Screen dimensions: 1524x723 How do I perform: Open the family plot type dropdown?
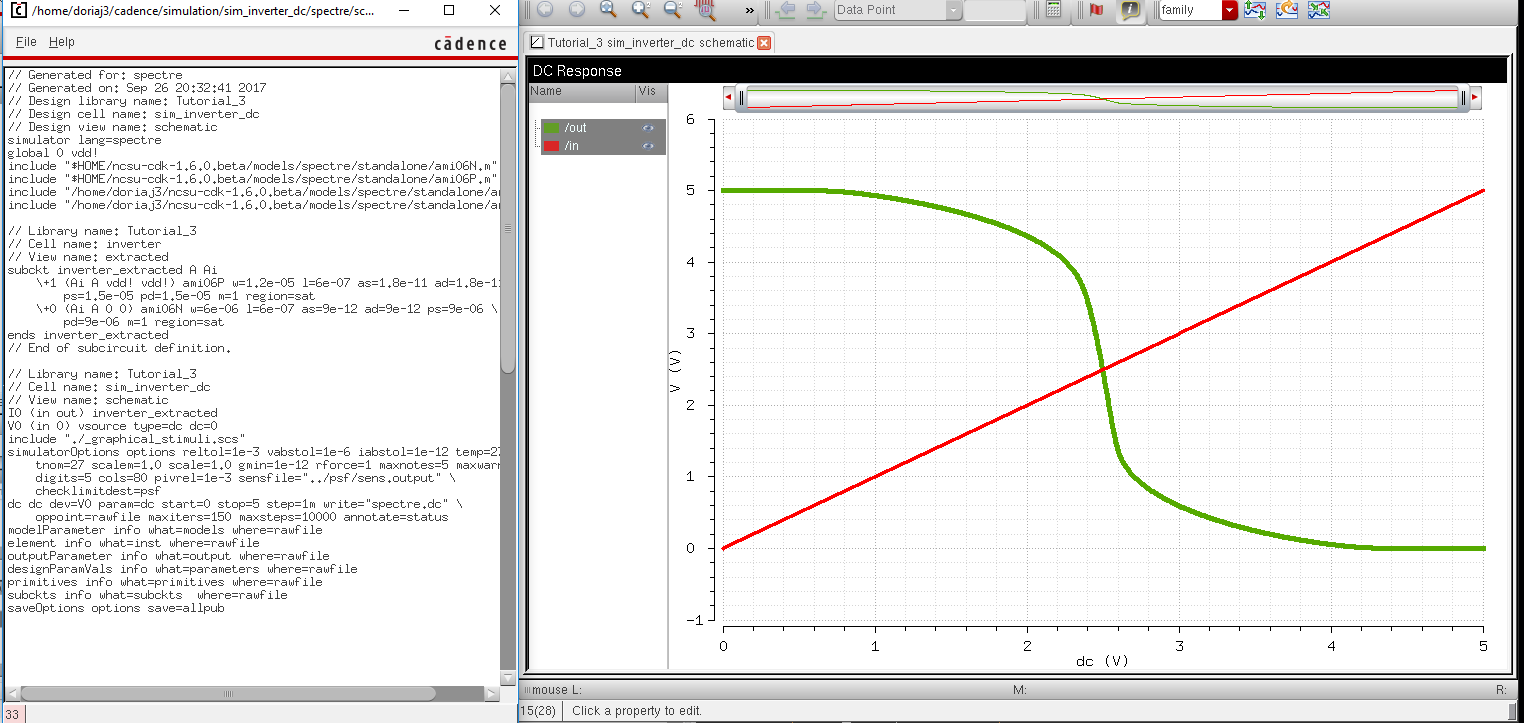[x=1229, y=11]
